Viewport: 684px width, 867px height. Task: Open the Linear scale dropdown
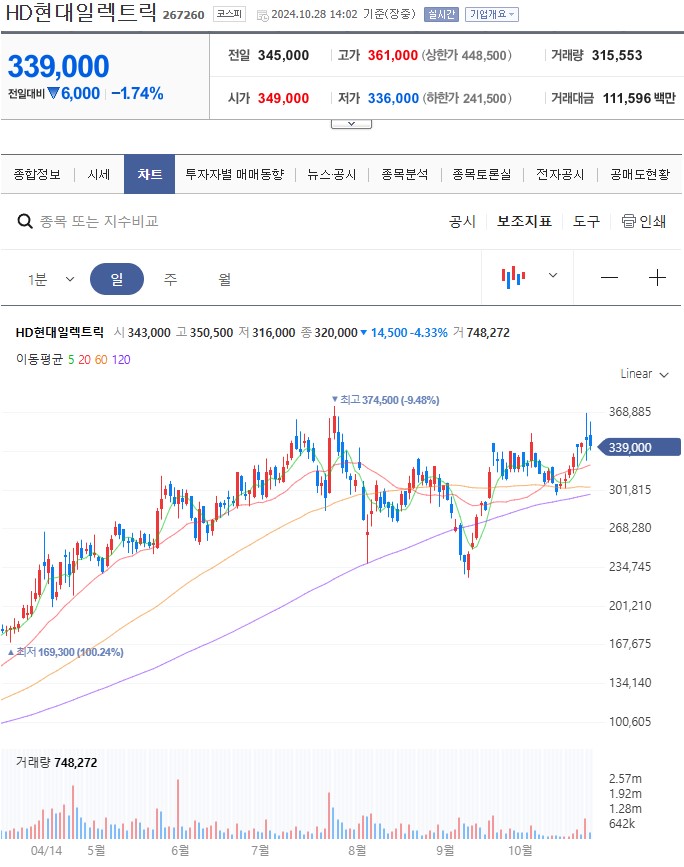pyautogui.click(x=644, y=374)
